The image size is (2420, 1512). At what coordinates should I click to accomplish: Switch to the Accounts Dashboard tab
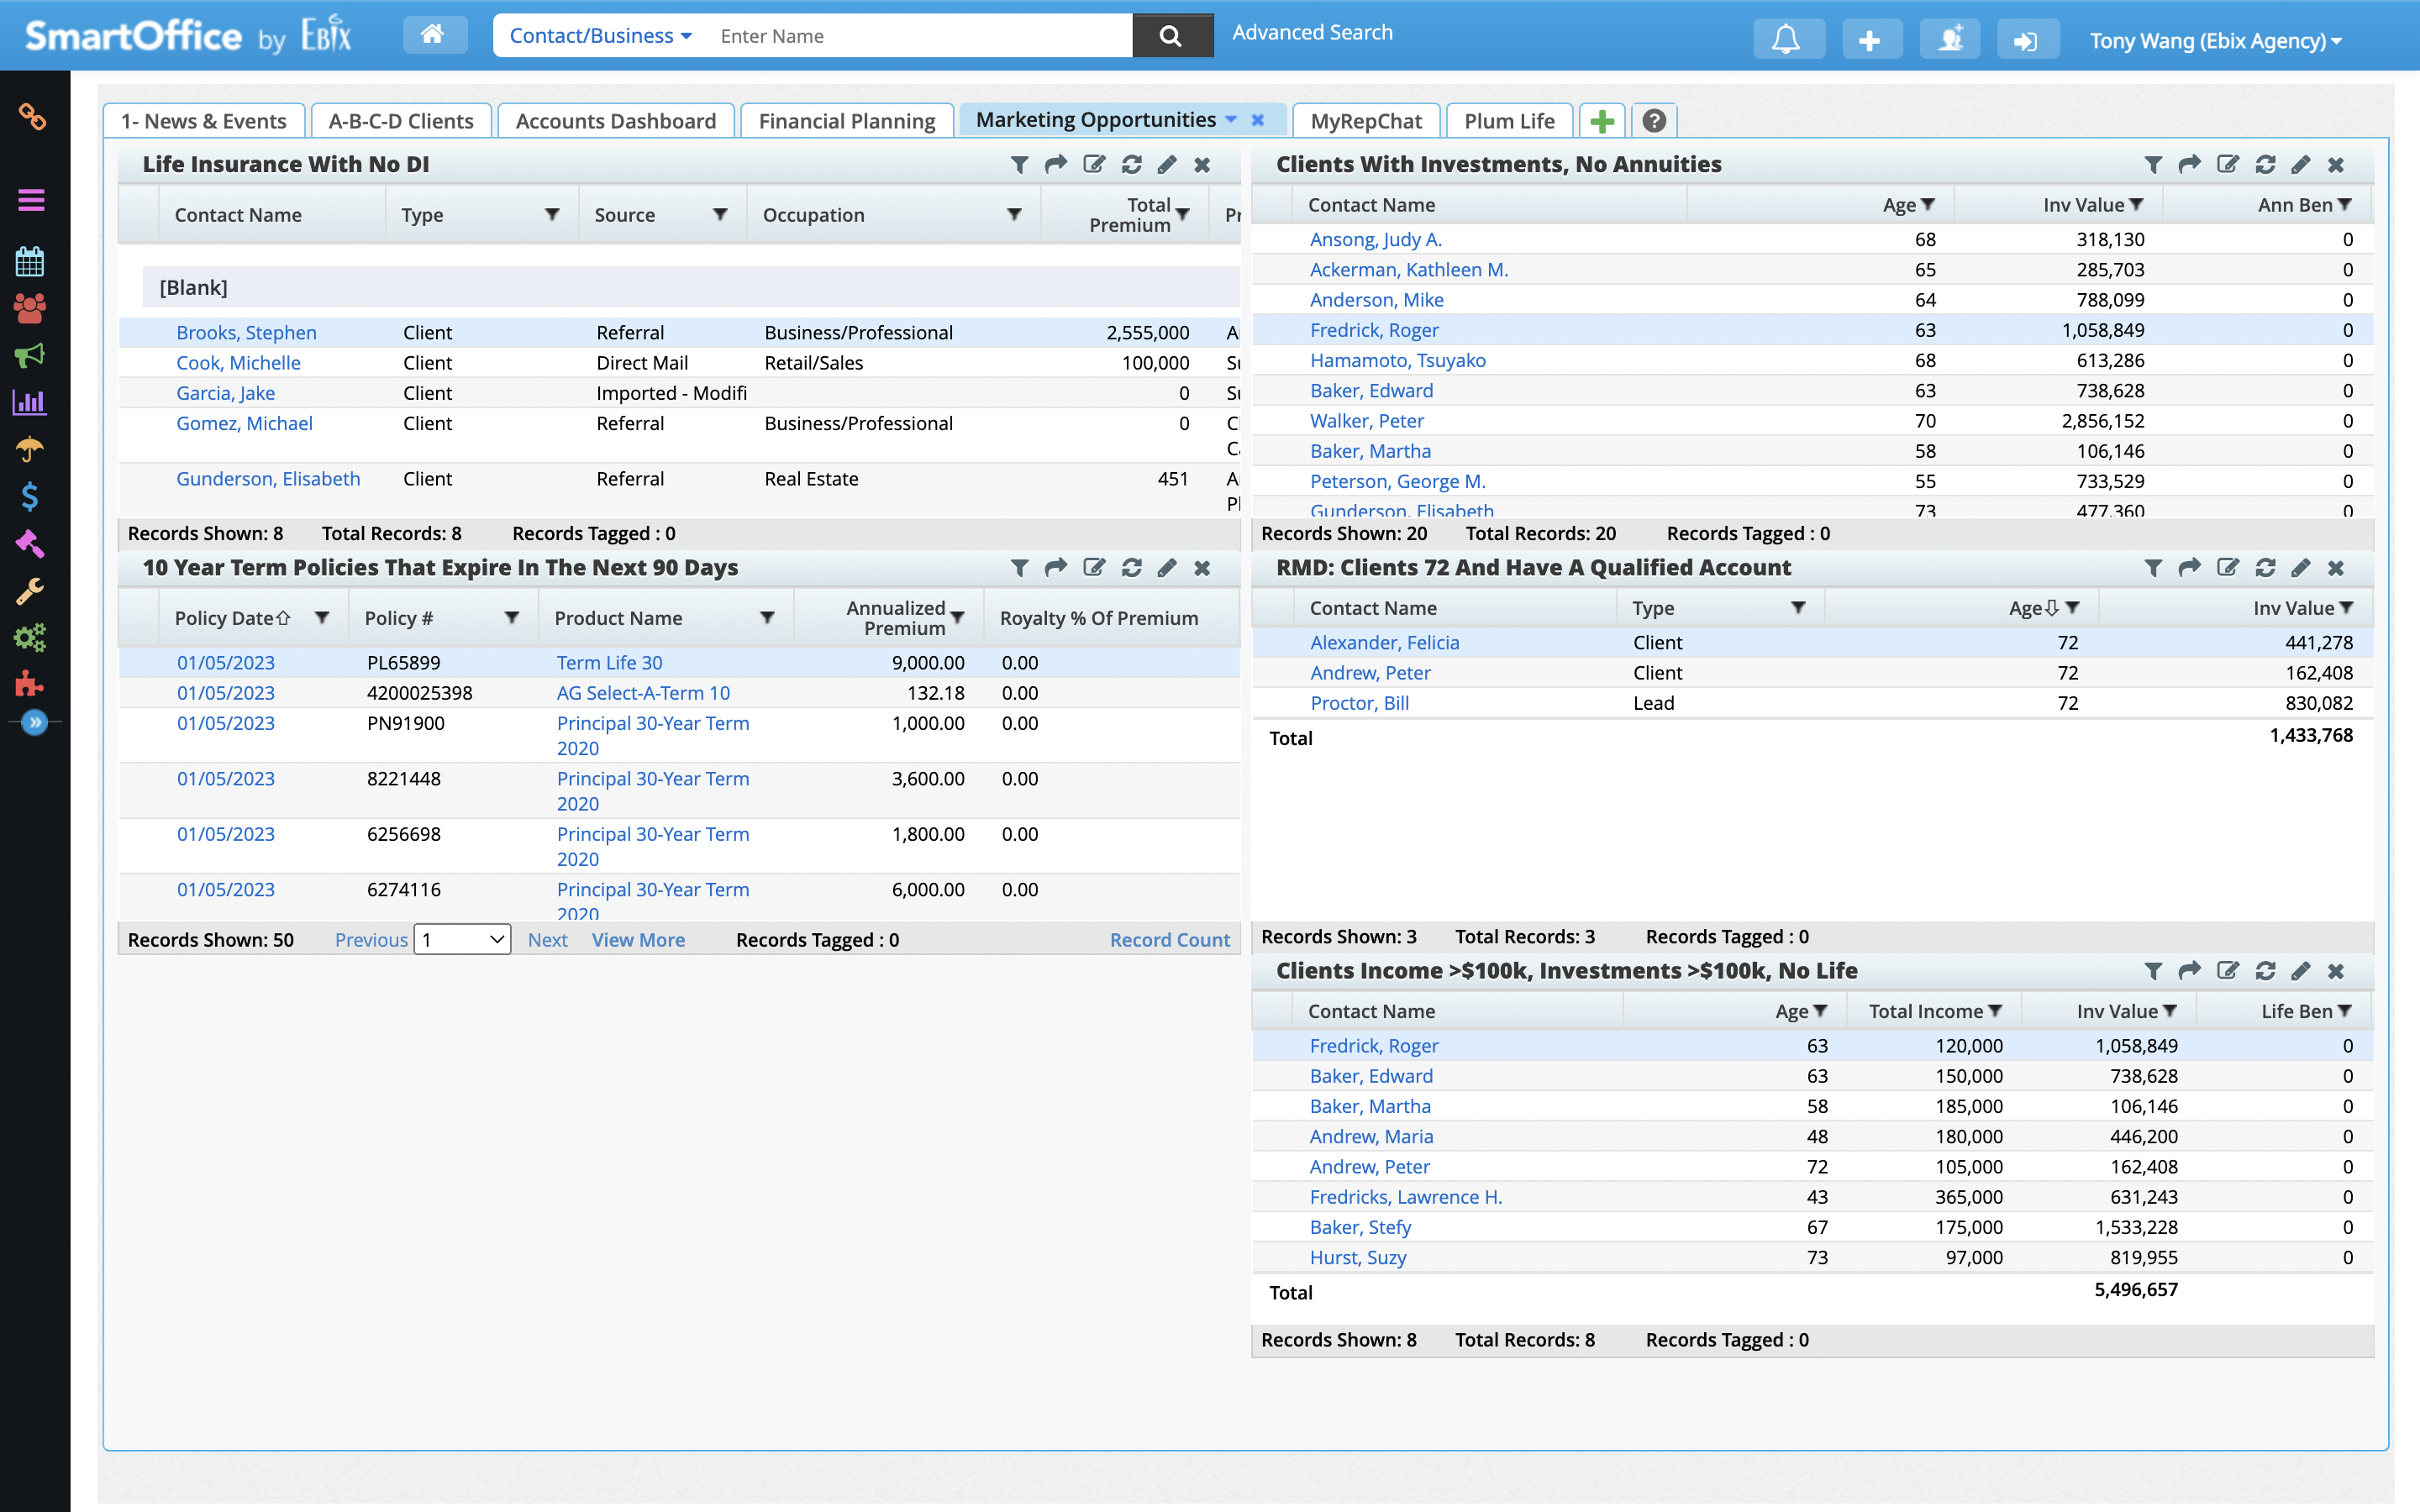[615, 120]
